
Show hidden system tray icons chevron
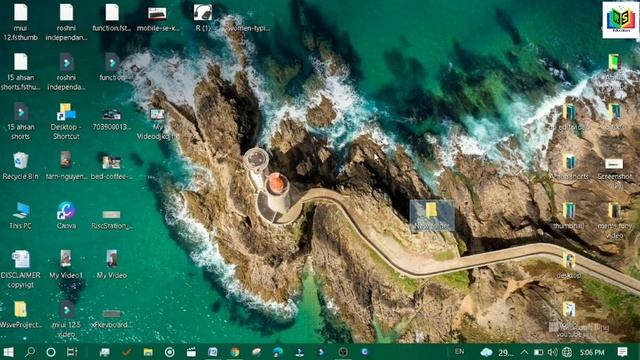(524, 352)
